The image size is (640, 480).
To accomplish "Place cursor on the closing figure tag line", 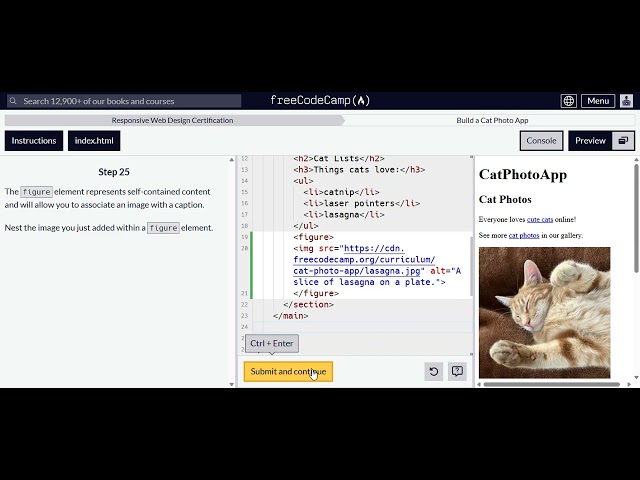I will pos(316,293).
